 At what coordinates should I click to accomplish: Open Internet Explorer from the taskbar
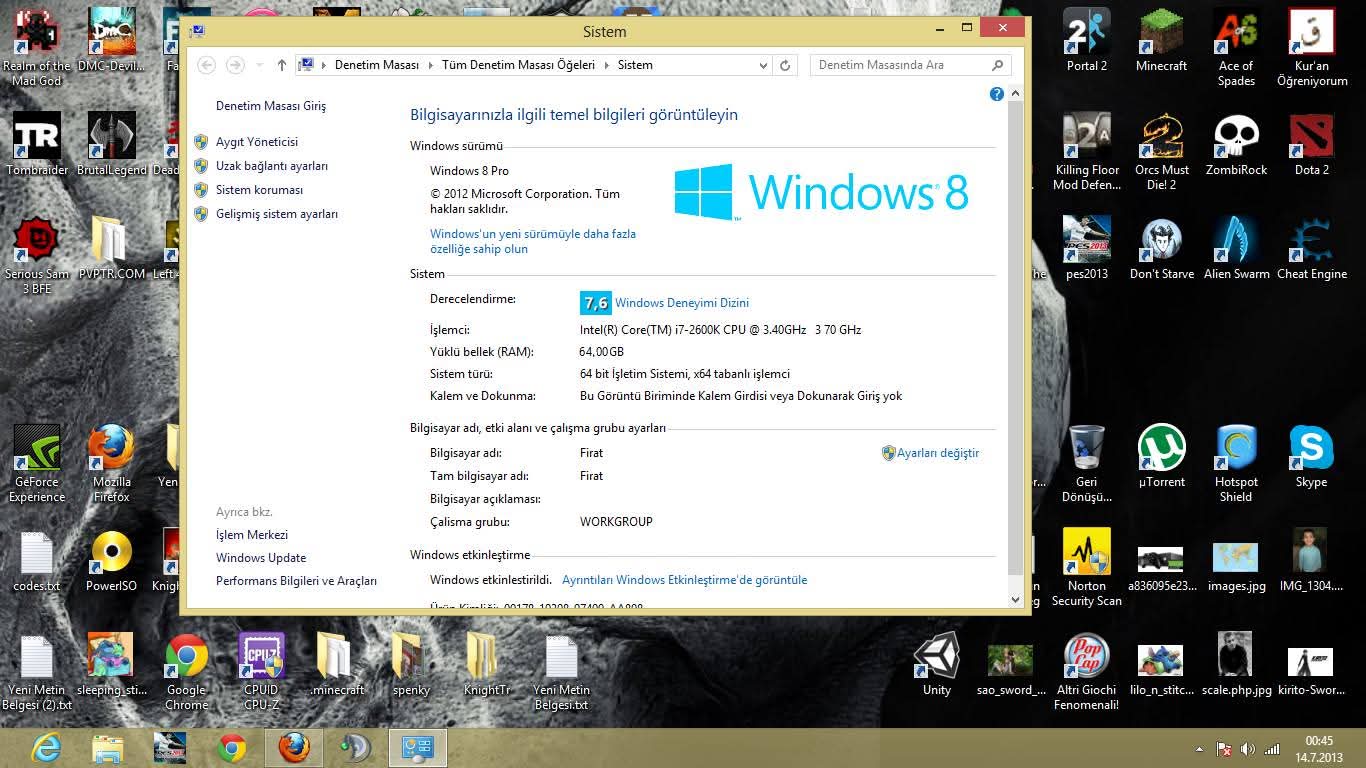[46, 748]
